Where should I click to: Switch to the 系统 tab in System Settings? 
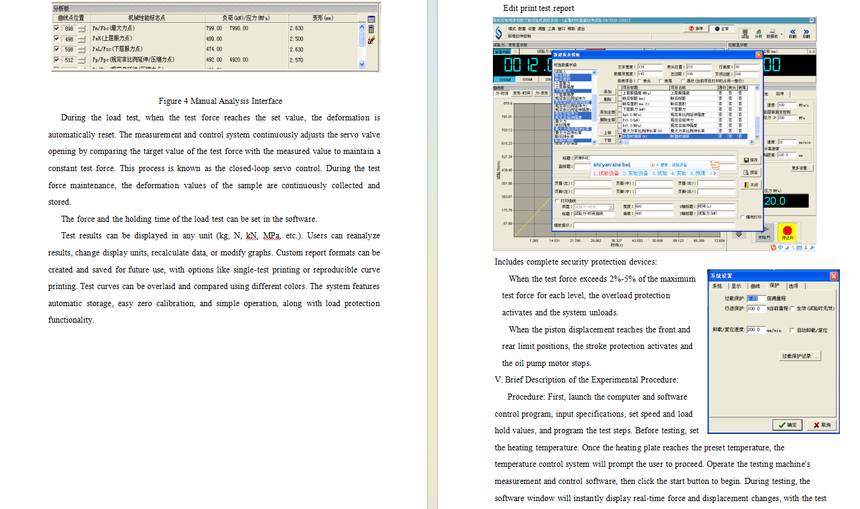pyautogui.click(x=717, y=286)
